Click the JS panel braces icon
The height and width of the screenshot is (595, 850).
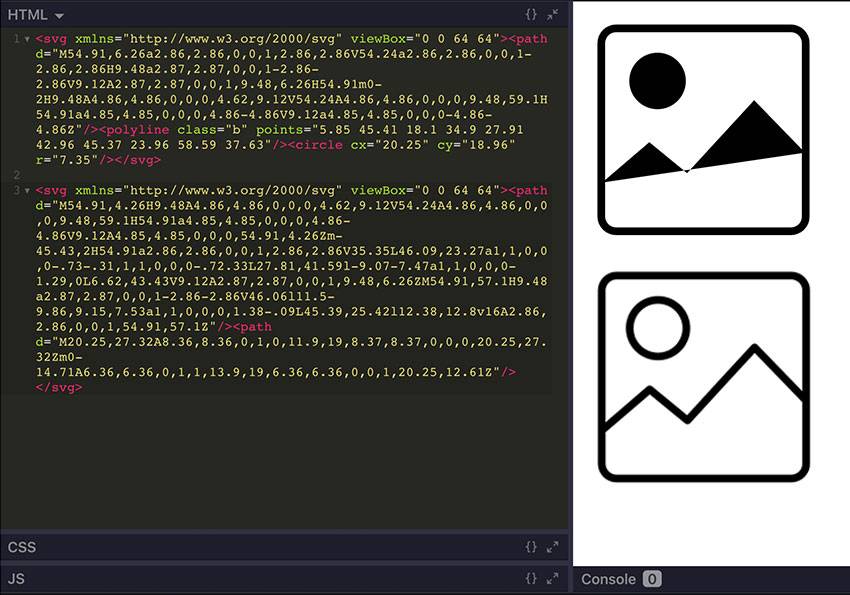(x=531, y=578)
